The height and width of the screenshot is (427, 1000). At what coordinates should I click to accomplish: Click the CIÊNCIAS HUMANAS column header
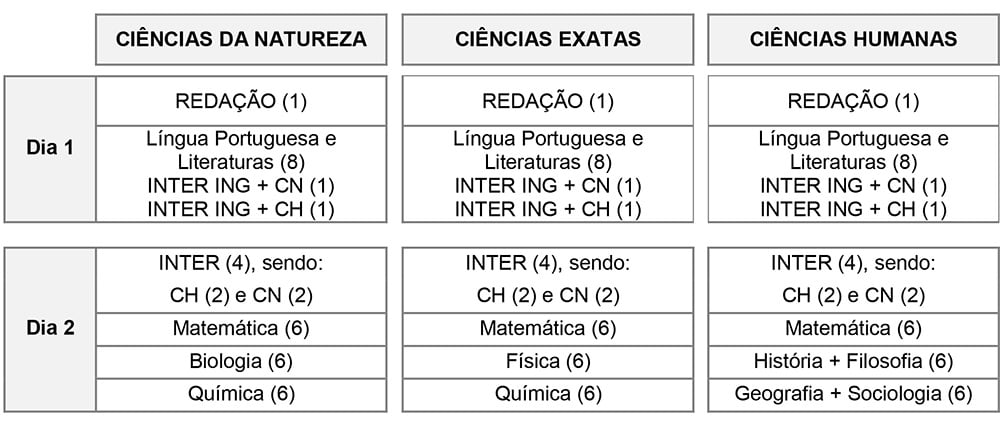[x=853, y=39]
